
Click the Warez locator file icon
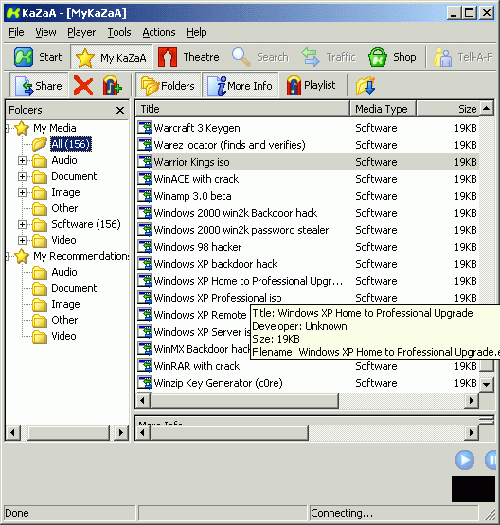(x=144, y=145)
